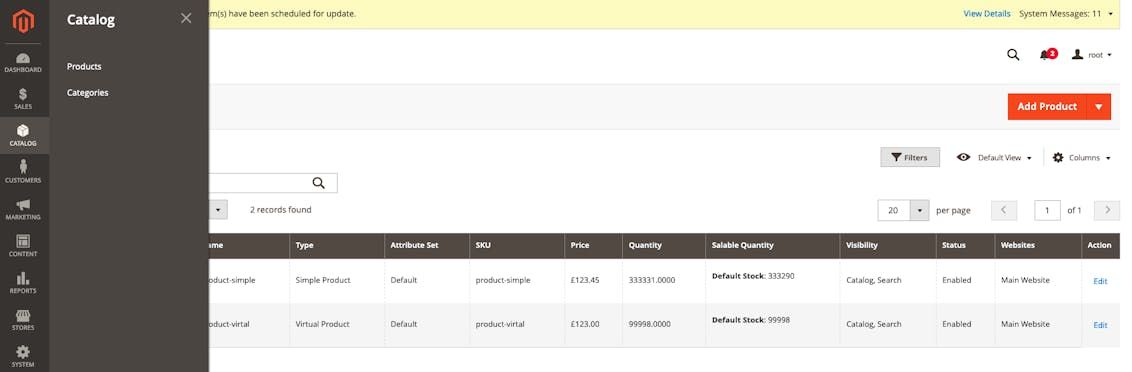Viewport: 1132px width, 372px height.
Task: Edit the product-simple row
Action: pyautogui.click(x=1100, y=281)
